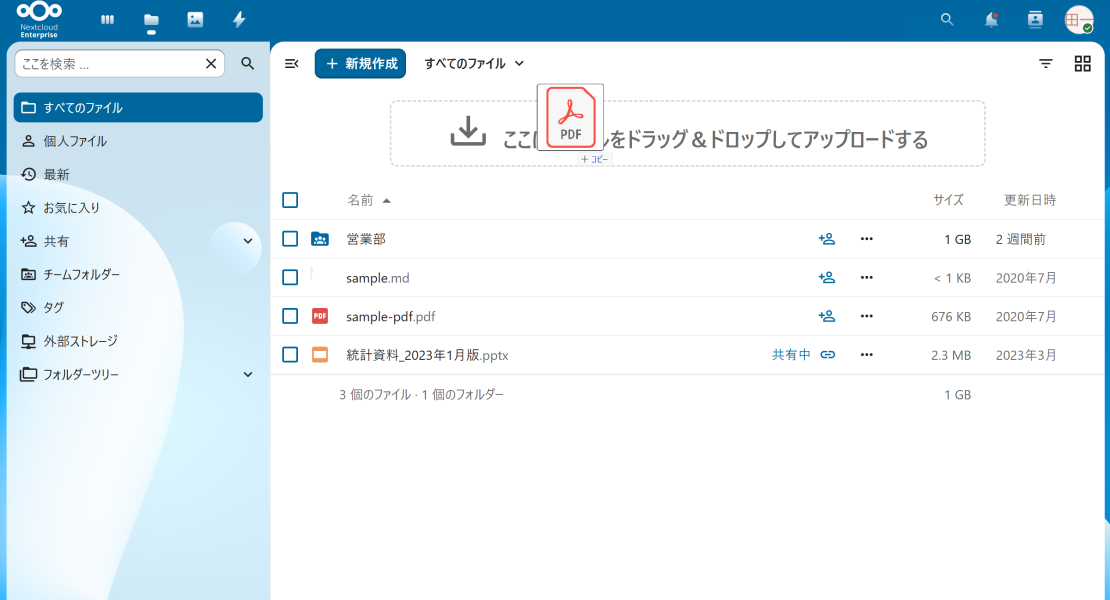This screenshot has width=1110, height=600.
Task: Click the 2.3 MB size cell
Action: click(951, 355)
